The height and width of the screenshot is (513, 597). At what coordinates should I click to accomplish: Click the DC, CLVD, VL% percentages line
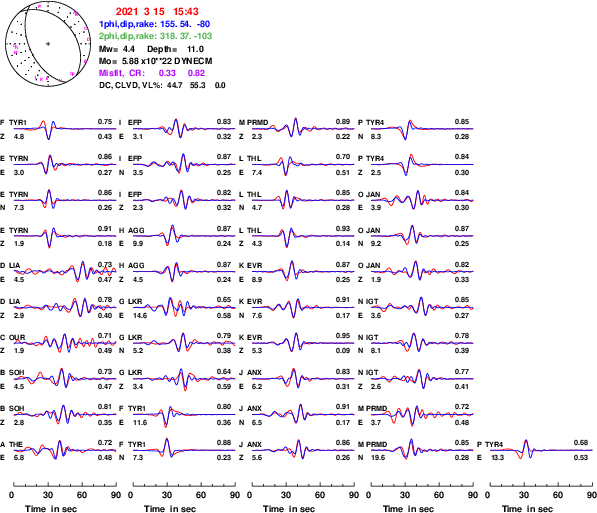(x=162, y=85)
